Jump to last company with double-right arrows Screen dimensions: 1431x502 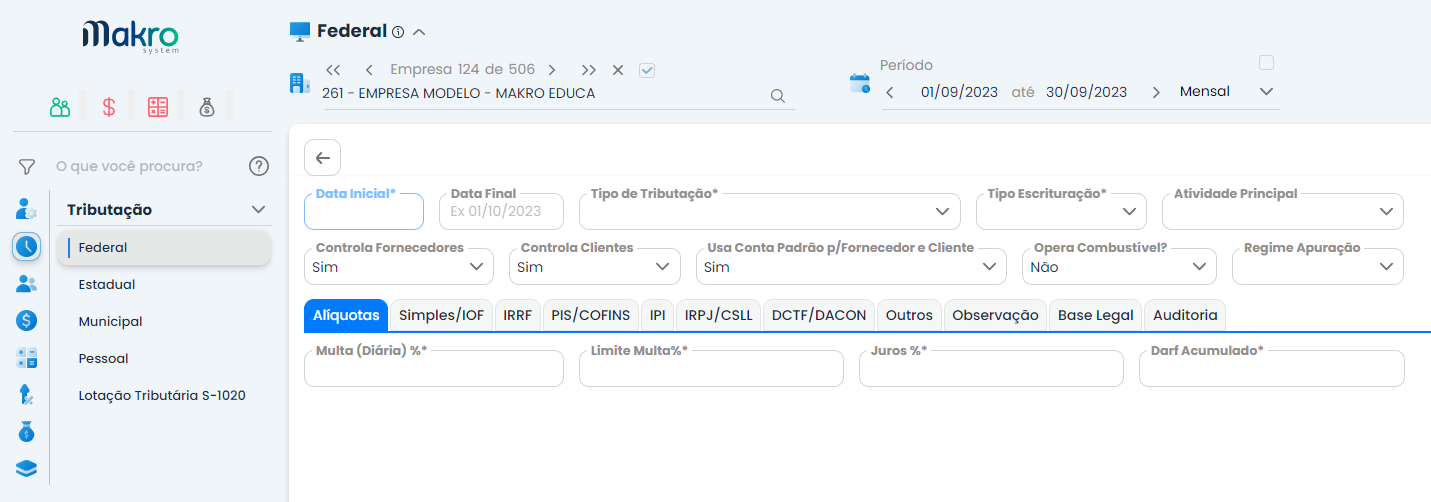(x=589, y=70)
